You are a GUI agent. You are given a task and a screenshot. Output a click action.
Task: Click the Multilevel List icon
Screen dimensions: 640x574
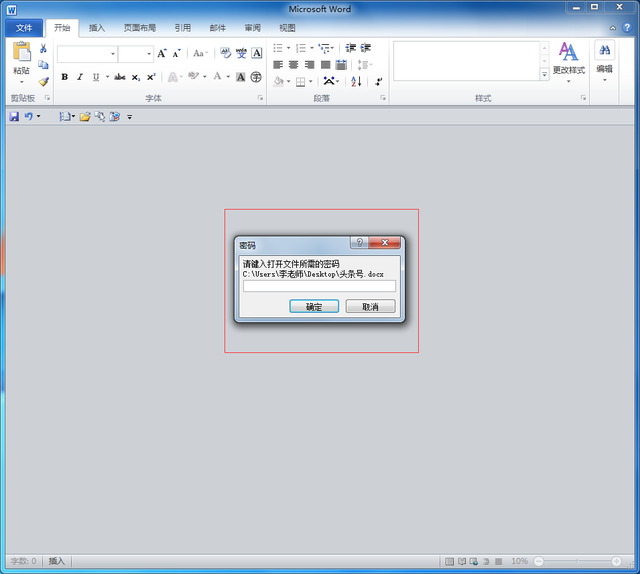coord(325,49)
